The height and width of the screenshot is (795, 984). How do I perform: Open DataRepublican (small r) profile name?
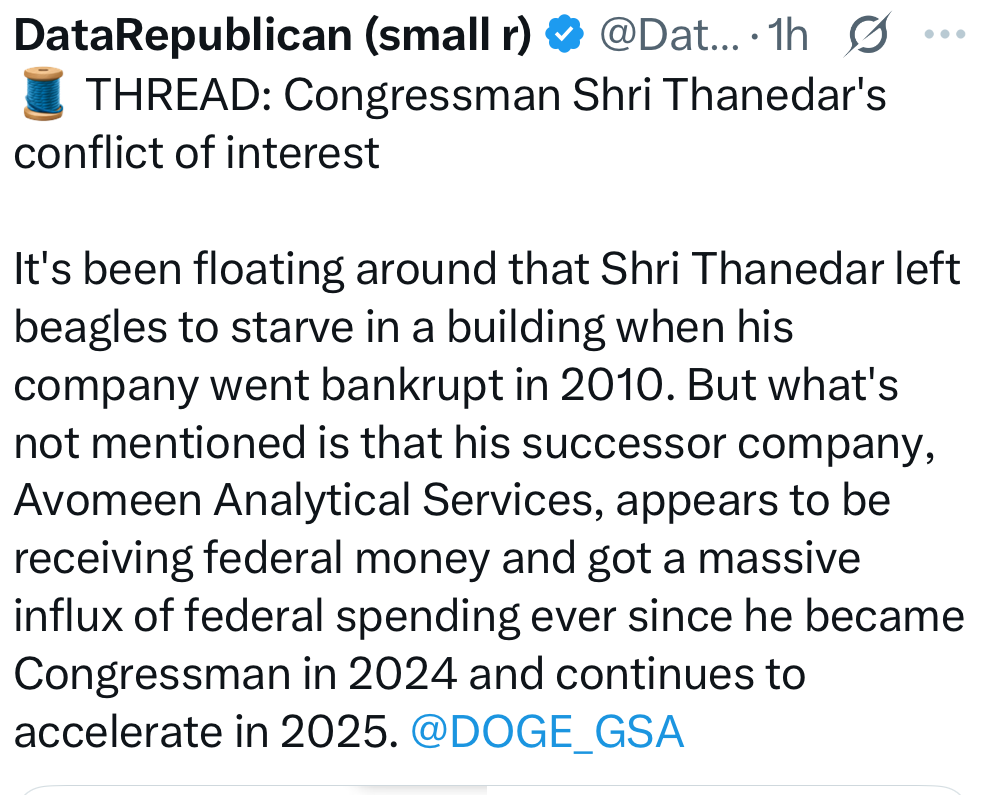pyautogui.click(x=272, y=36)
